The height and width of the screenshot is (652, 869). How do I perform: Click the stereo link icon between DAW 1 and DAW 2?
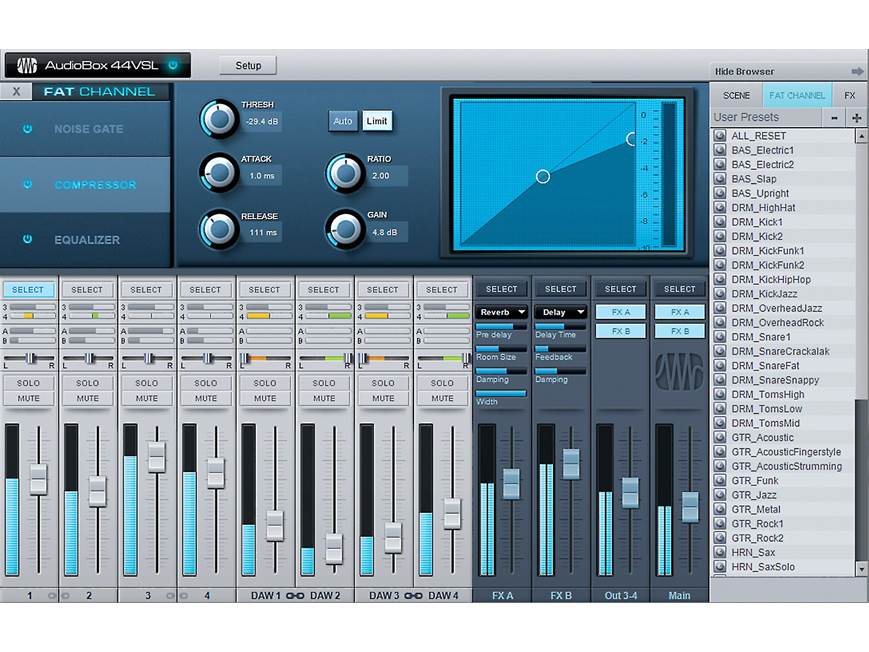click(294, 595)
